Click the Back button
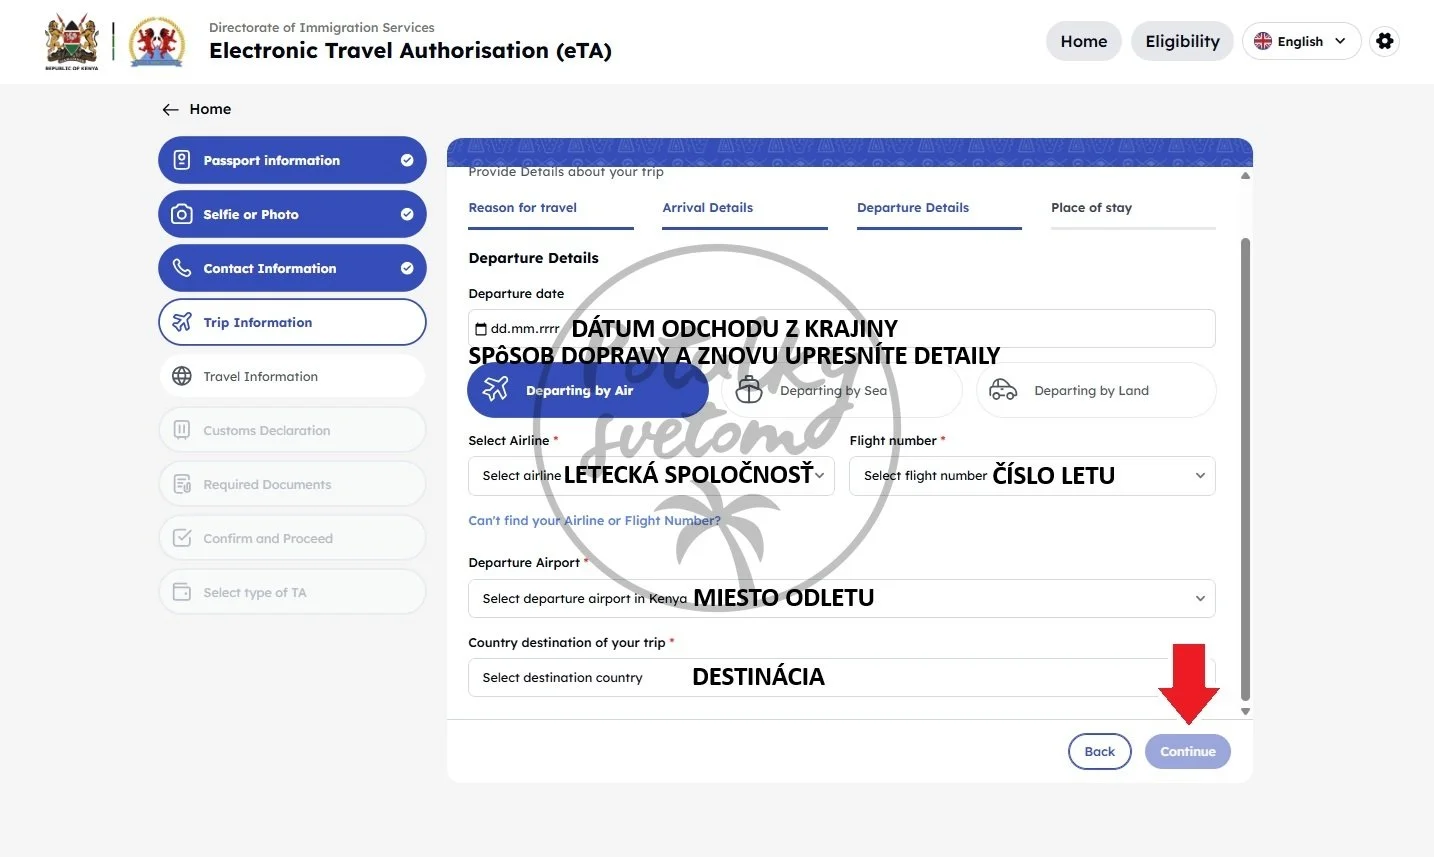Image resolution: width=1434 pixels, height=857 pixels. pos(1099,752)
